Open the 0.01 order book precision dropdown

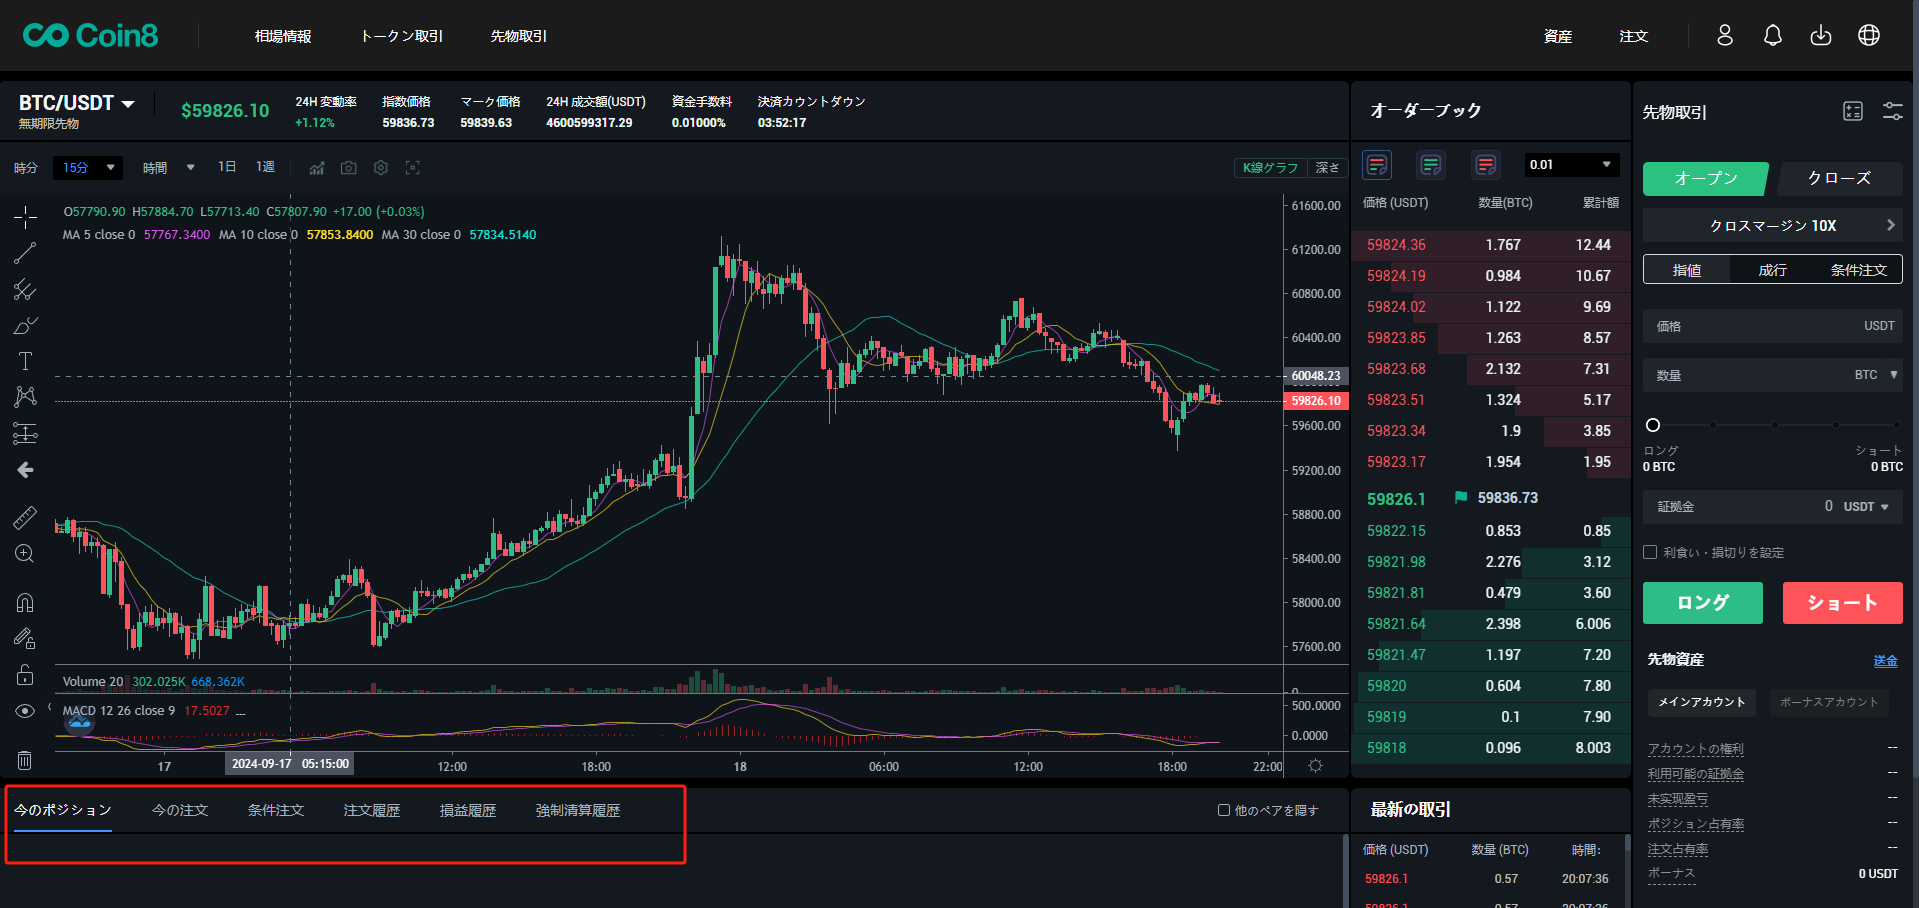1571,165
